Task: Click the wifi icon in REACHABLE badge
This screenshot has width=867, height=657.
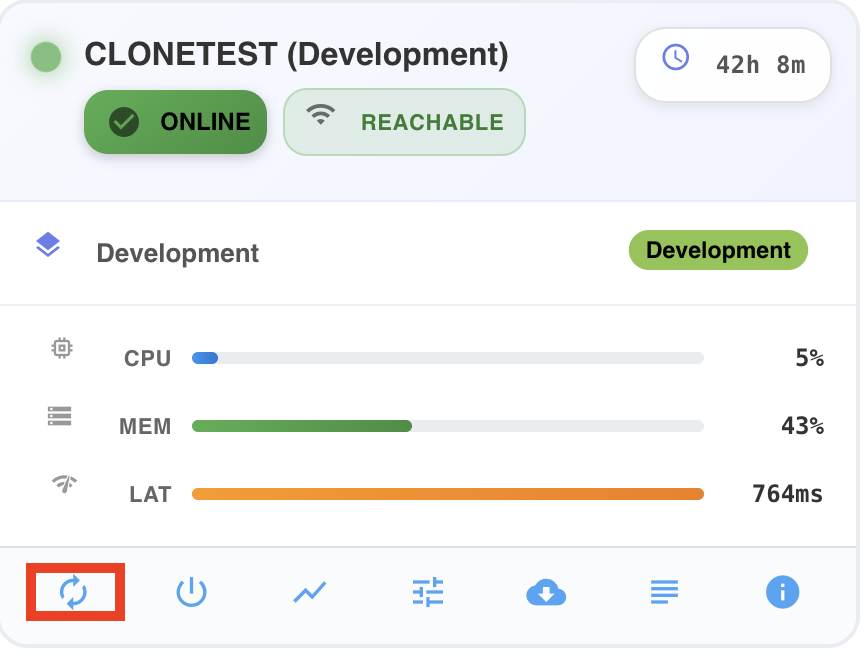Action: 321,114
